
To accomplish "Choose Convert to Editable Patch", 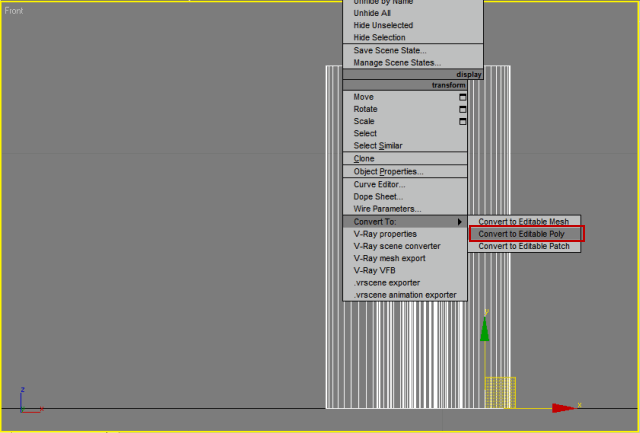I will click(x=524, y=246).
